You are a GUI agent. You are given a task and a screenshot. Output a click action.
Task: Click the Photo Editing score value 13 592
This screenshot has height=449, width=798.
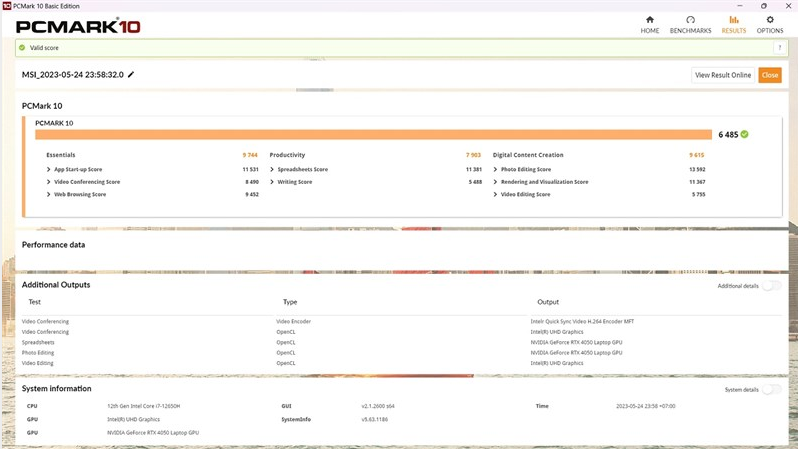tap(697, 170)
